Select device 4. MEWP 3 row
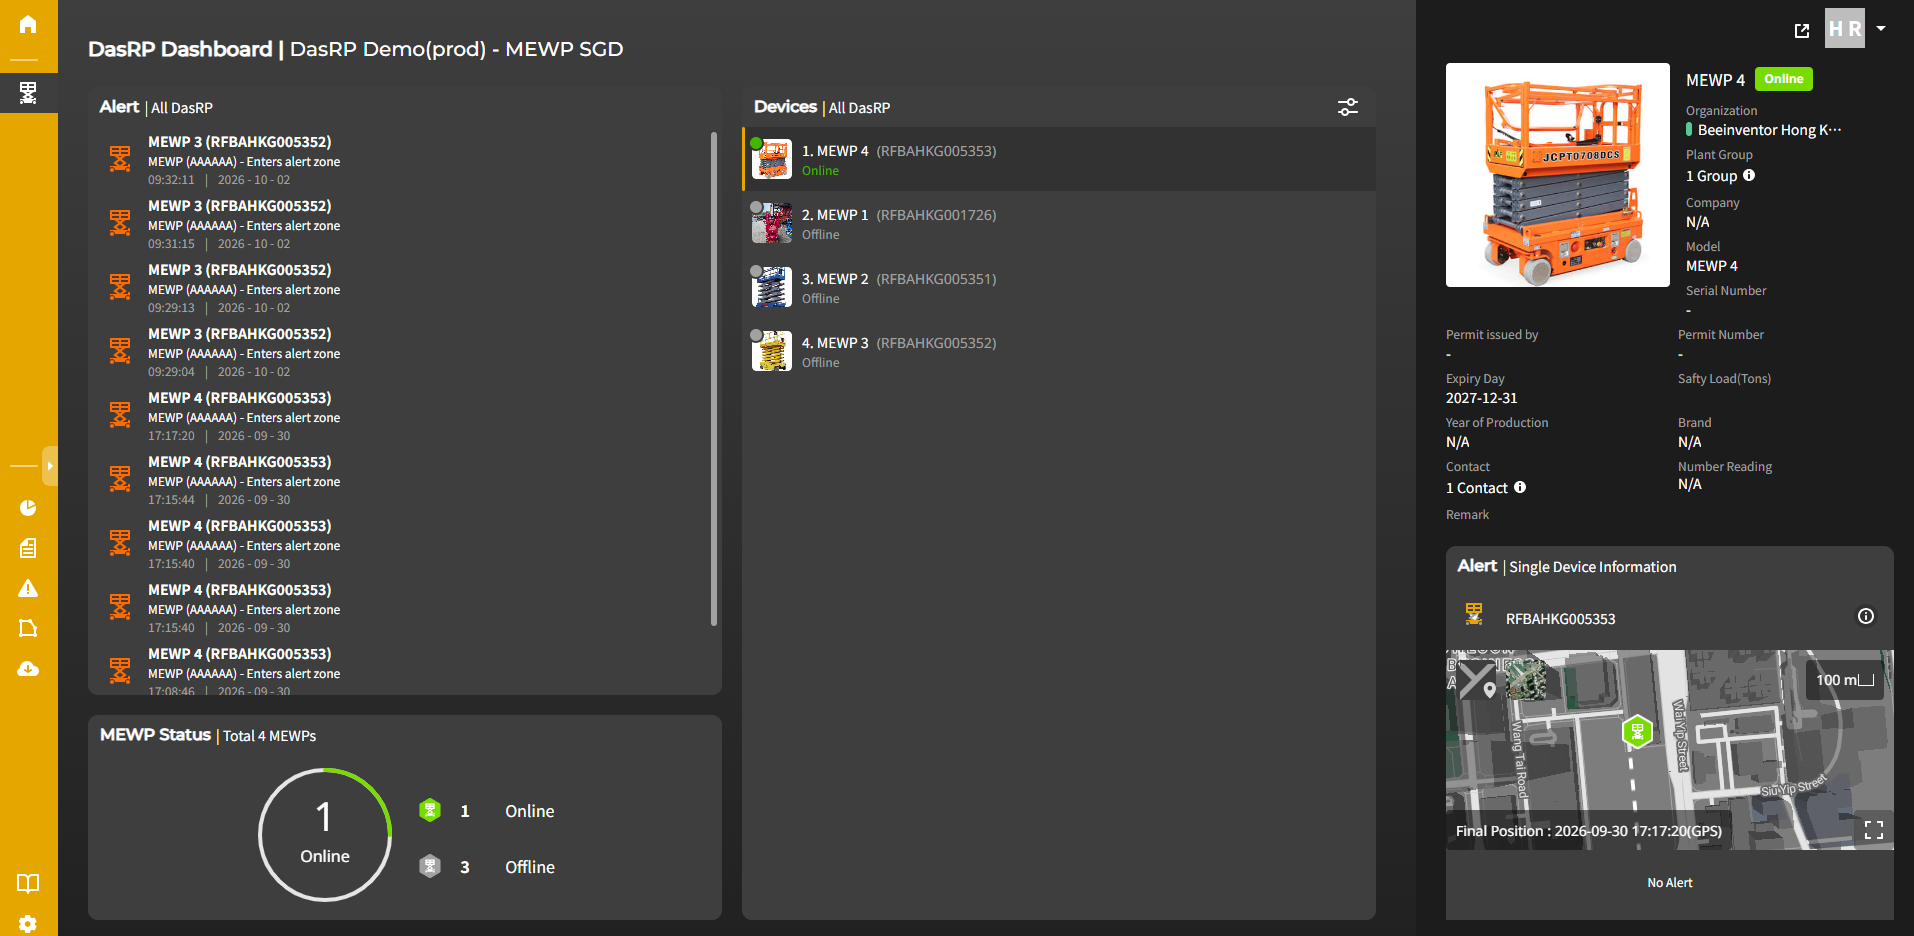The height and width of the screenshot is (936, 1914). [1059, 351]
